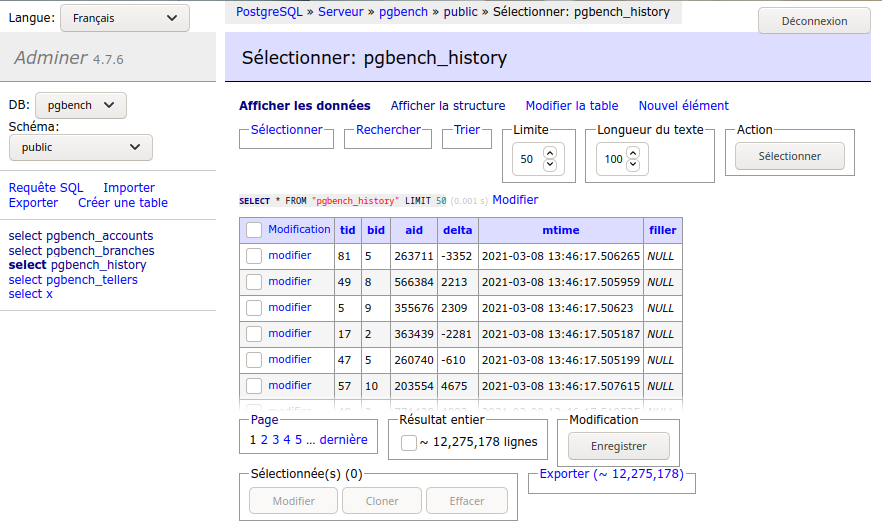
Task: Click the delta cell -3352
Action: coord(456,256)
